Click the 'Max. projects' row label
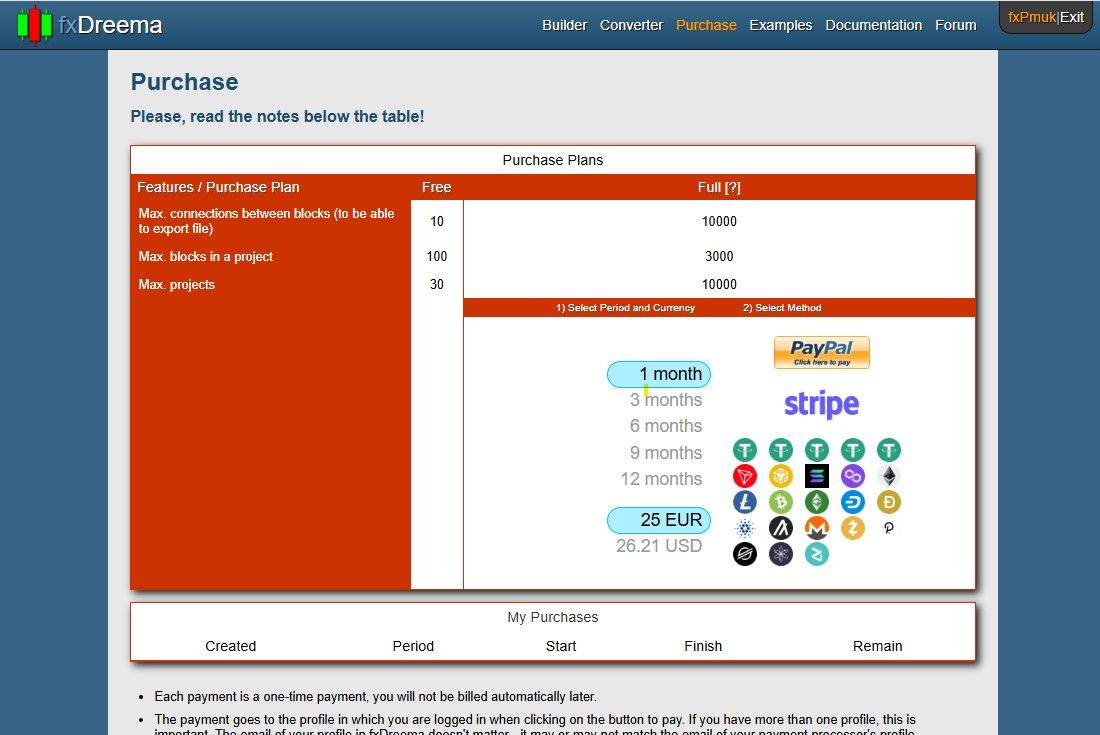 pyautogui.click(x=177, y=285)
